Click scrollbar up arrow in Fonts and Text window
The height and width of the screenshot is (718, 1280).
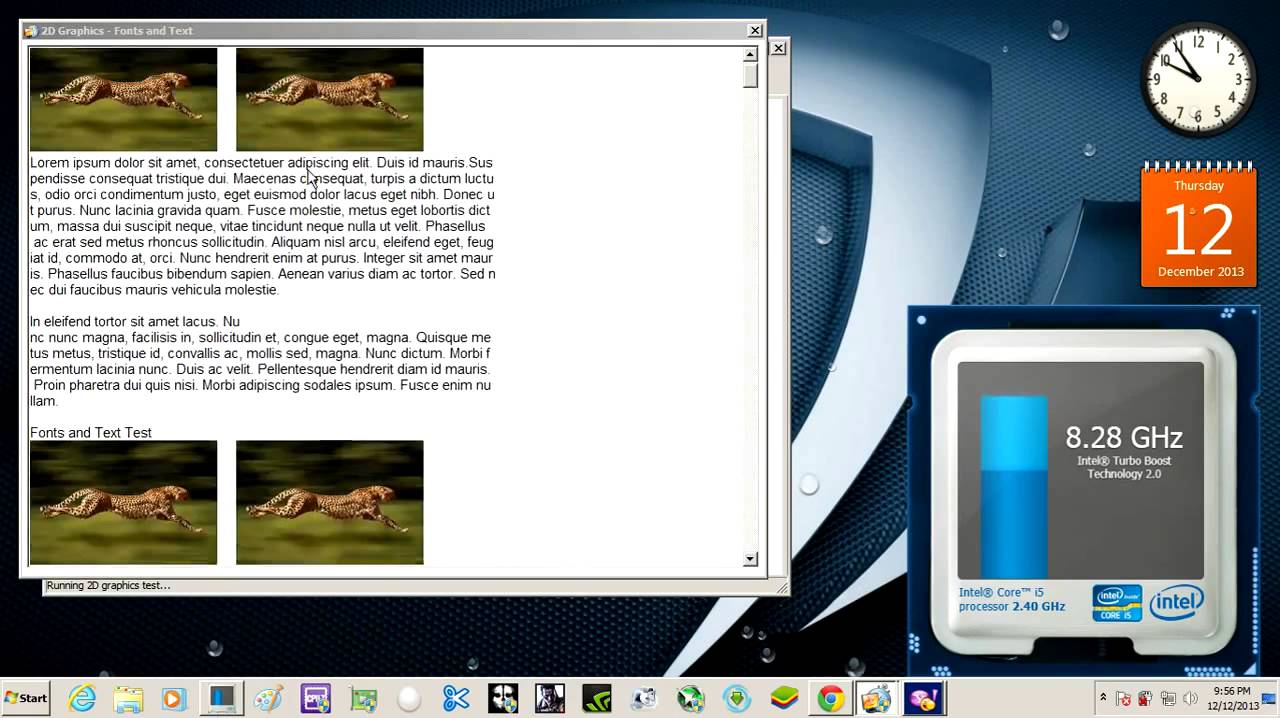coord(751,55)
